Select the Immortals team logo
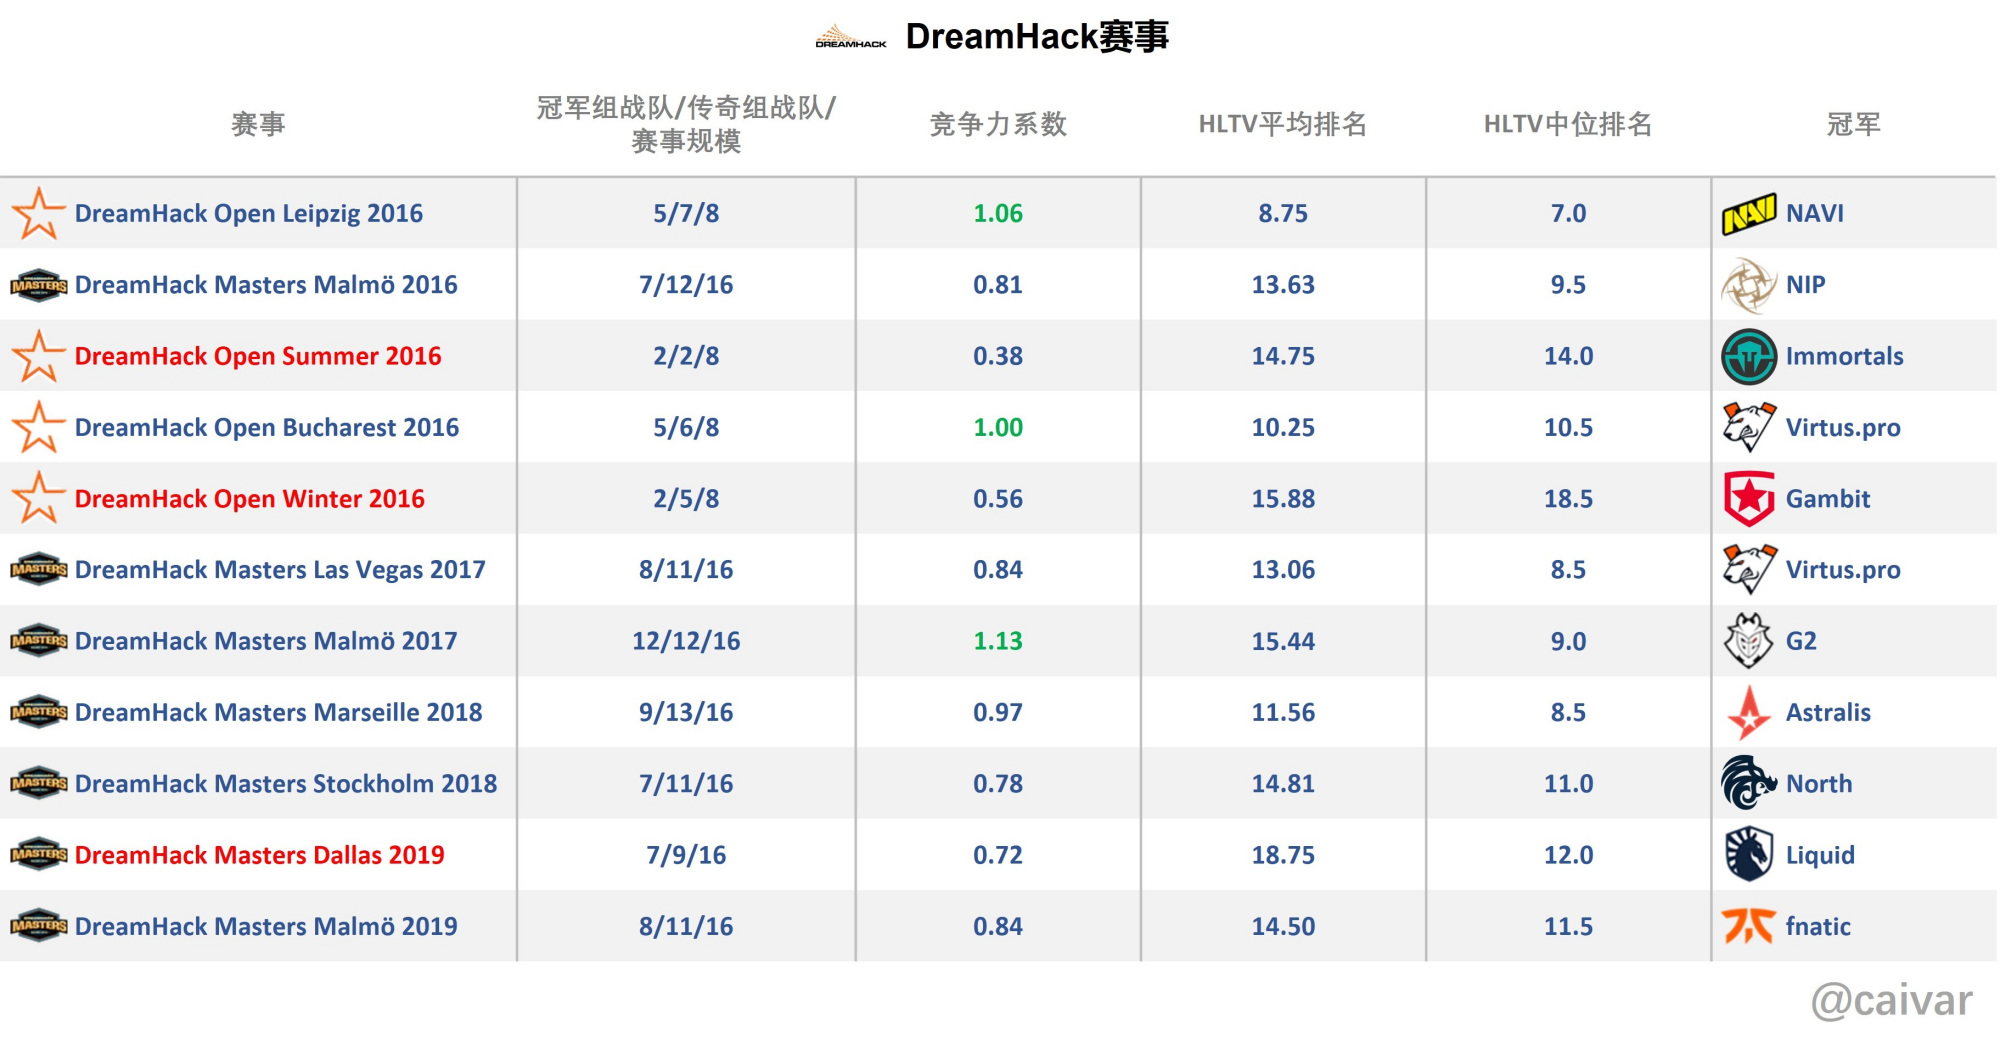The image size is (2000, 1053). click(1748, 357)
